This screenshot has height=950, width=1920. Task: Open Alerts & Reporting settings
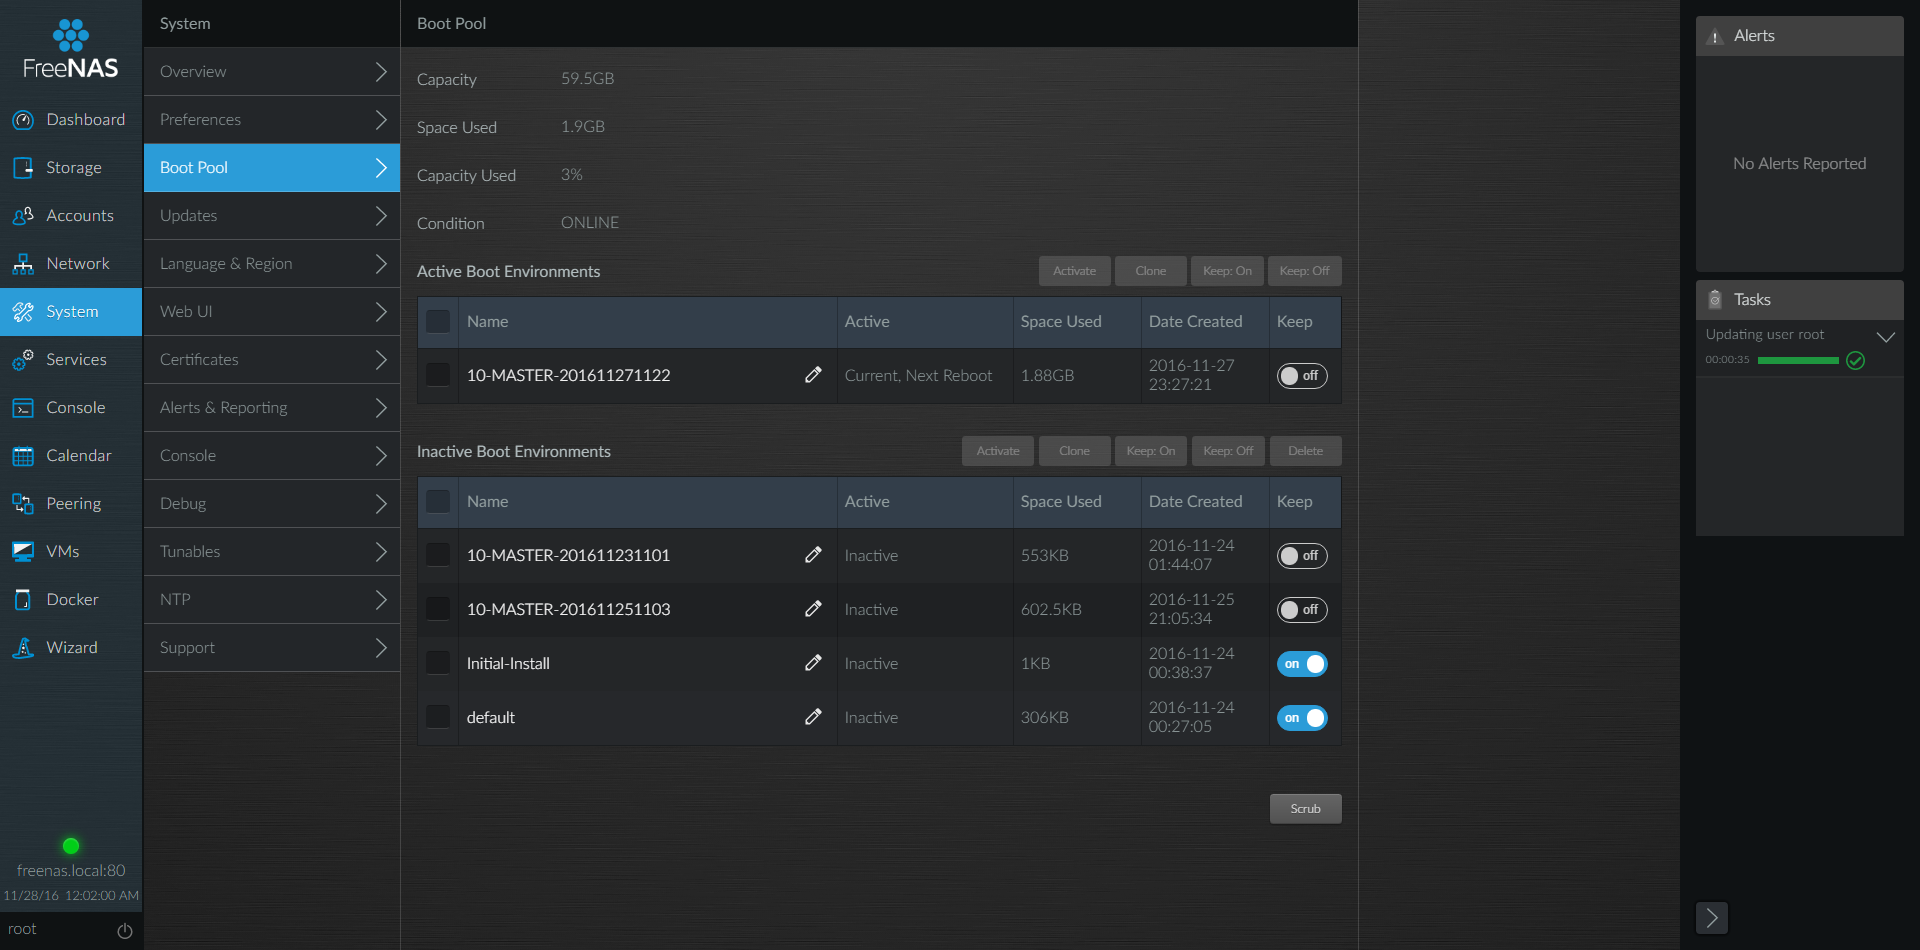pos(271,407)
